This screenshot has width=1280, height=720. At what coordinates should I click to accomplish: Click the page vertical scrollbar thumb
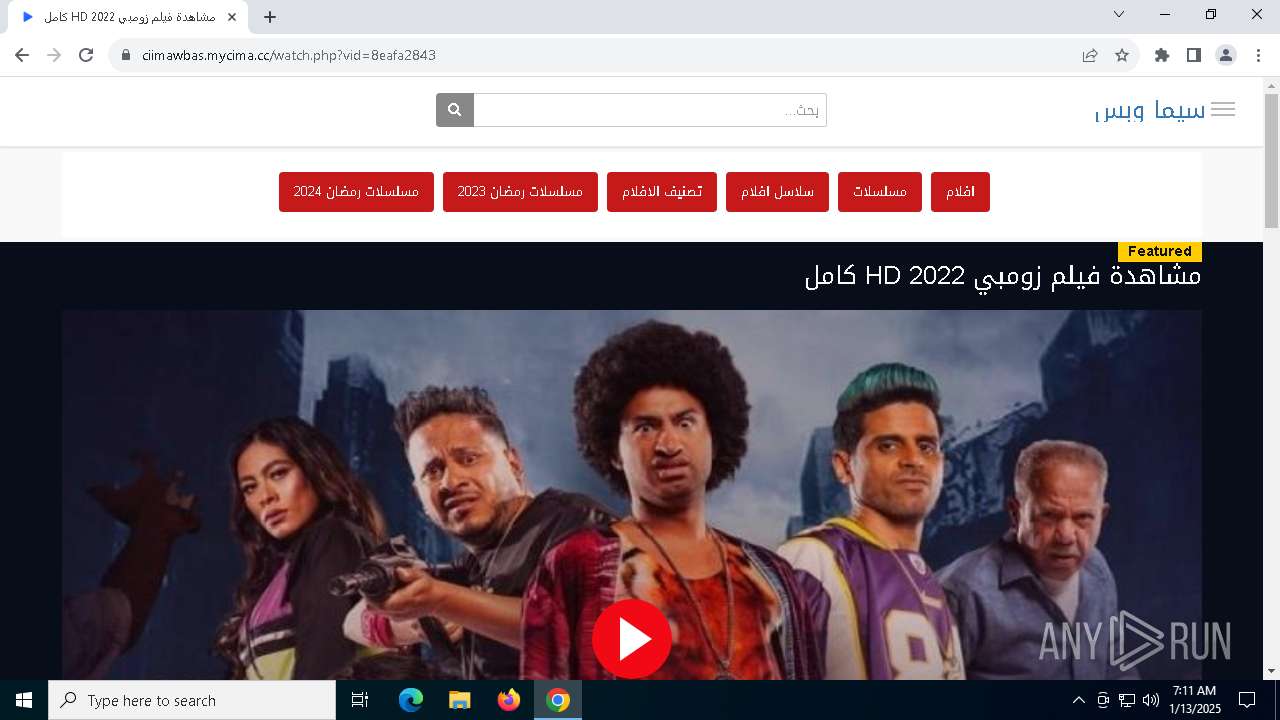[1271, 160]
